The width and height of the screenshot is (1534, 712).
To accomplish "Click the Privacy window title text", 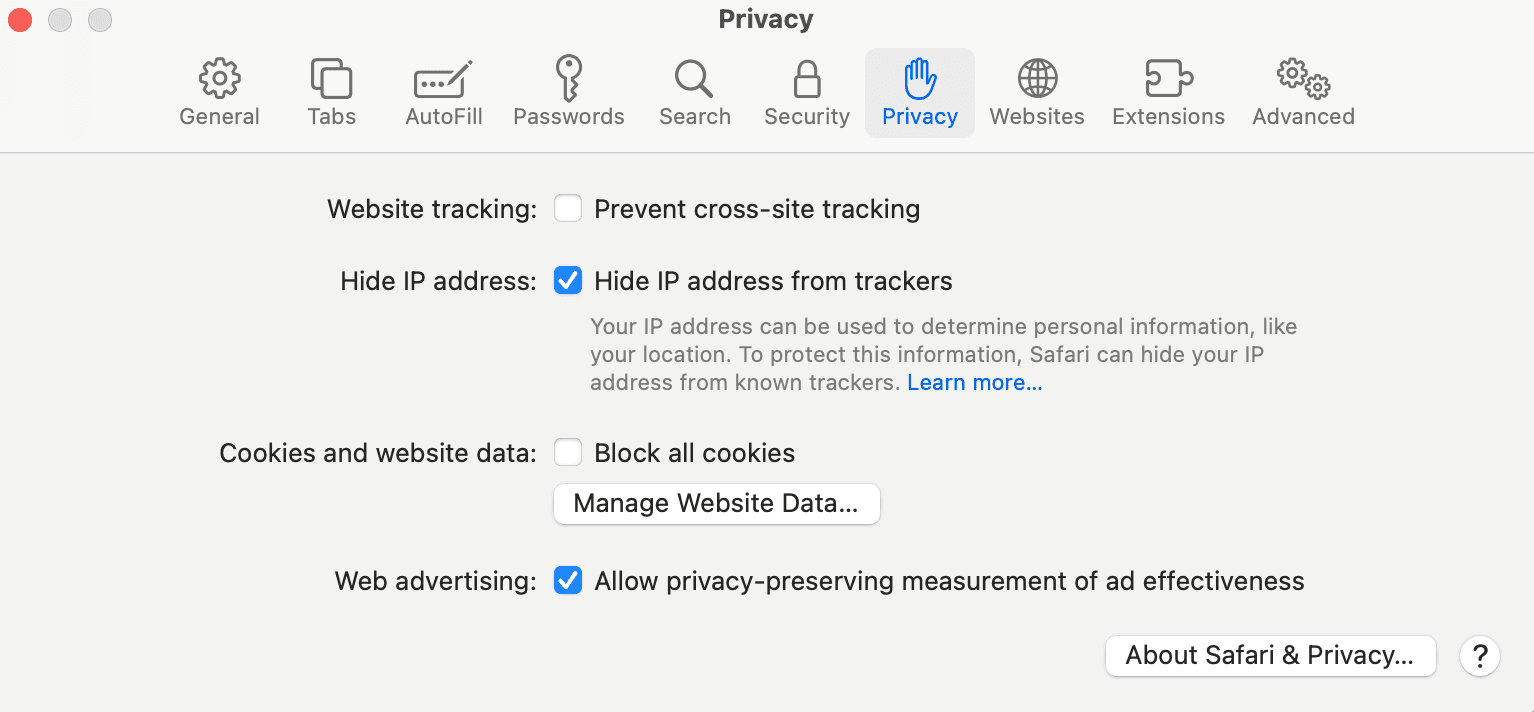I will coord(766,19).
